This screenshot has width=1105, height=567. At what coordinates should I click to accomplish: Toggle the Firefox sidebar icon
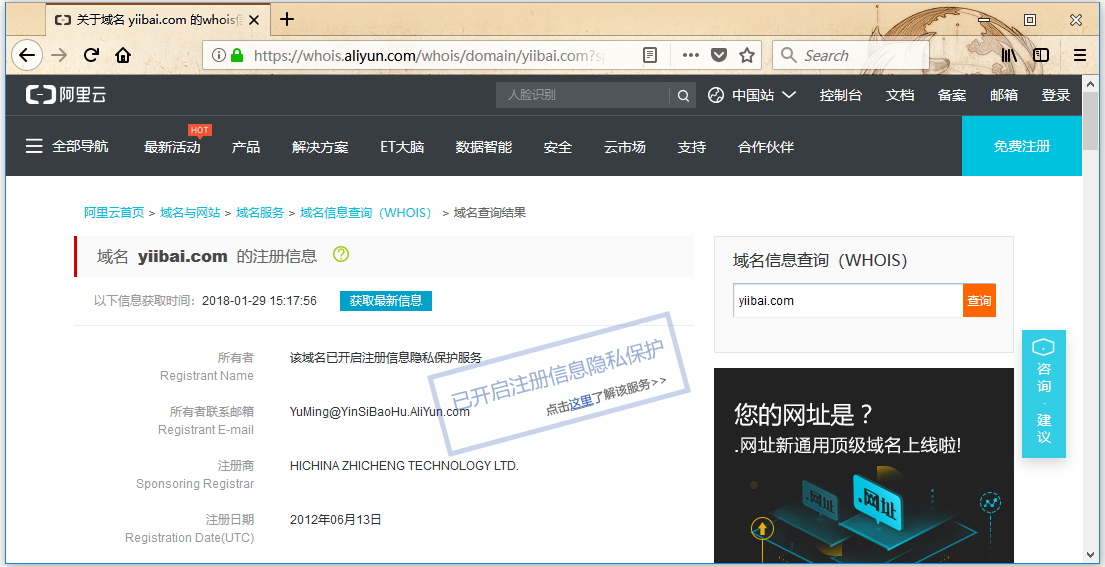(x=1041, y=56)
